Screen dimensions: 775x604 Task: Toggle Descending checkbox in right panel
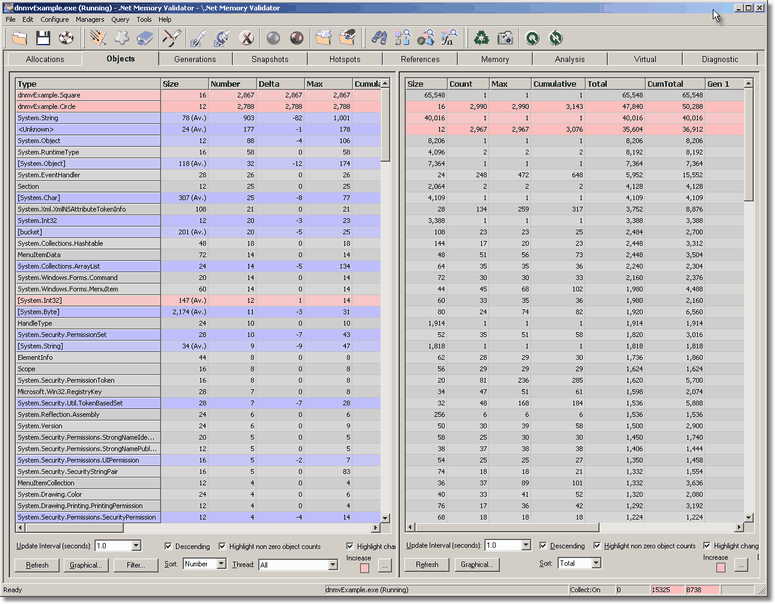click(543, 546)
